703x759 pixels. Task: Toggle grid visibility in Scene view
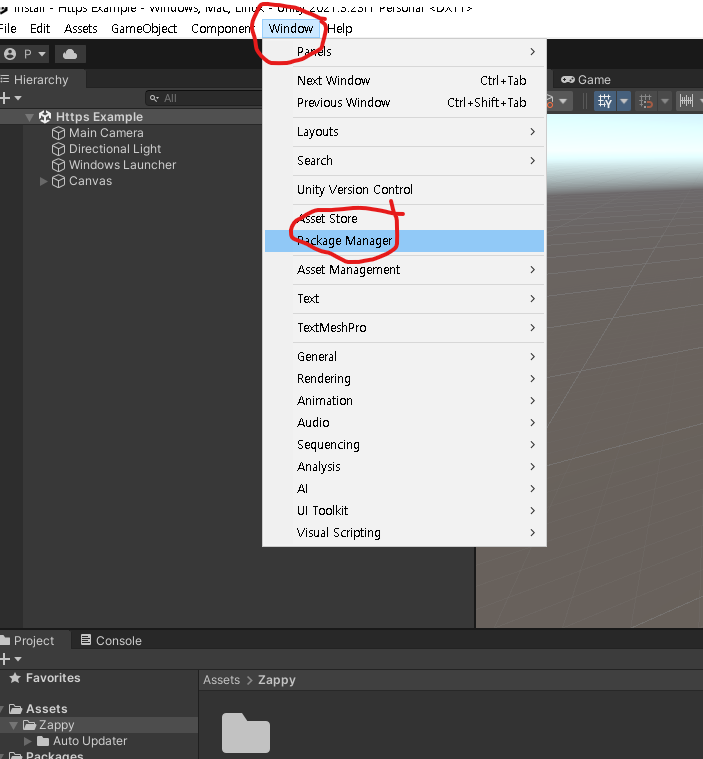[605, 101]
